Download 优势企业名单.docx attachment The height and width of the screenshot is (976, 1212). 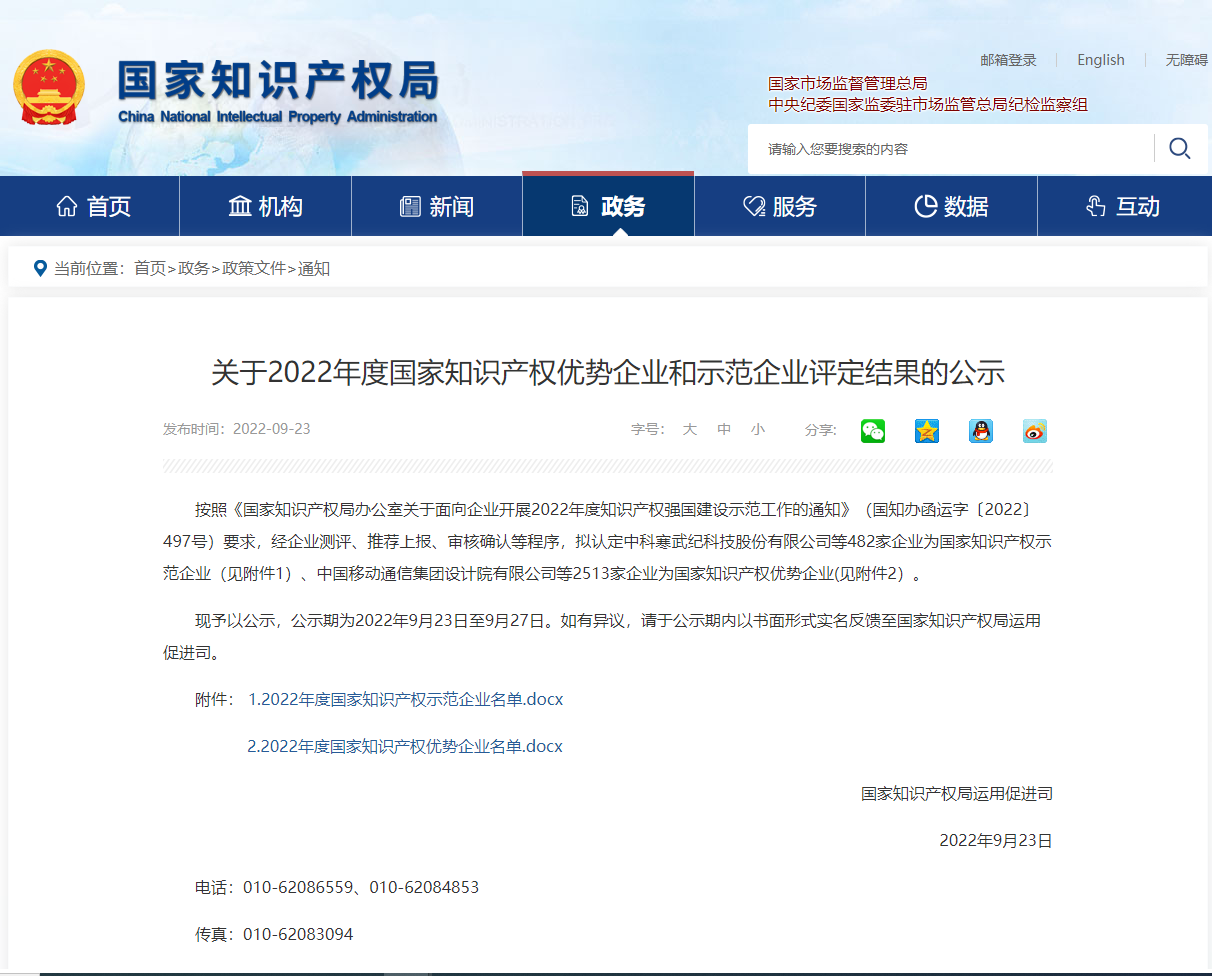click(x=405, y=746)
